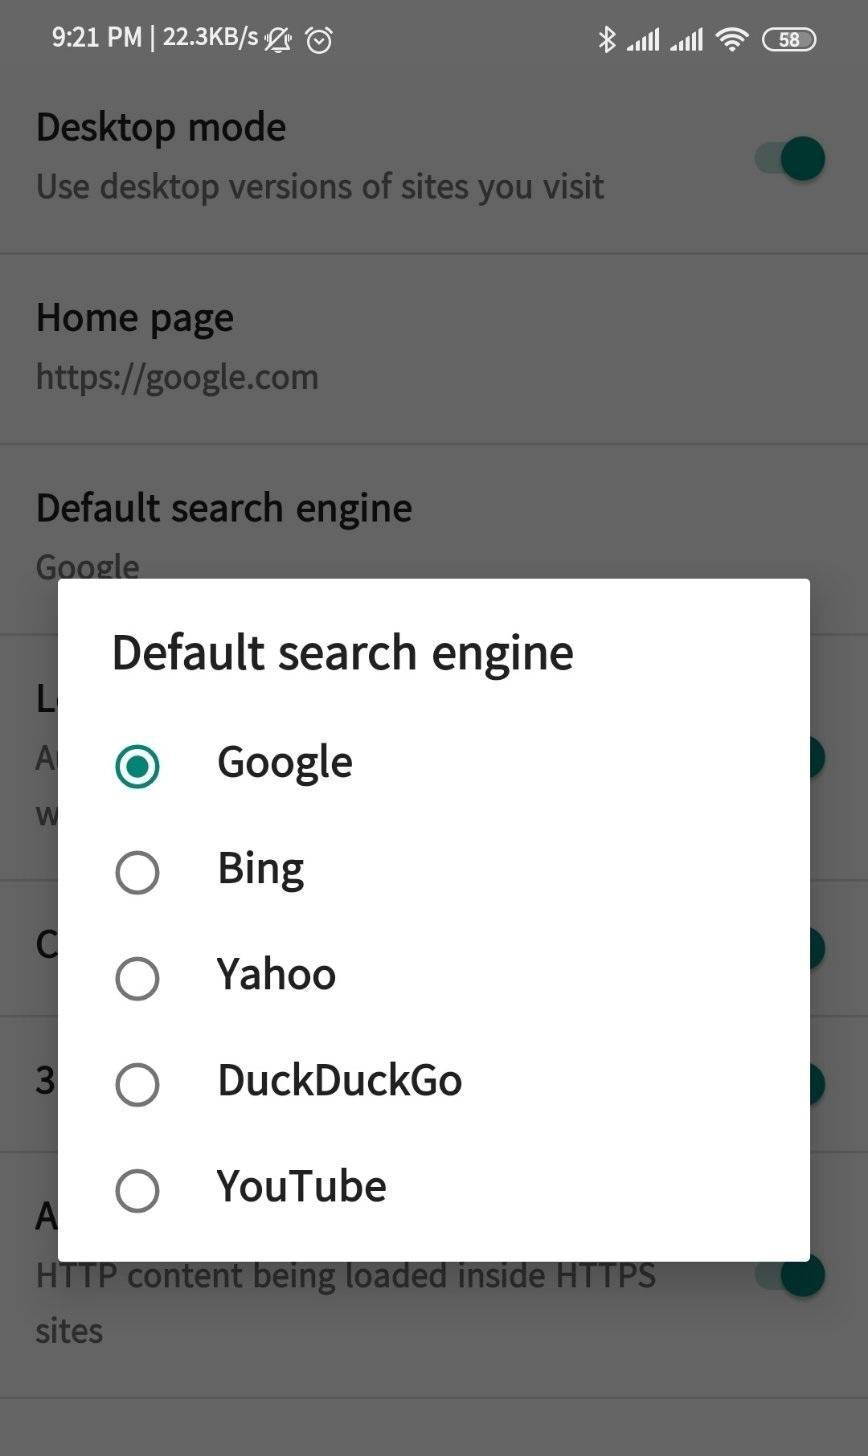Toggle the HTTP content inside HTTPS switch

[x=790, y=1275]
